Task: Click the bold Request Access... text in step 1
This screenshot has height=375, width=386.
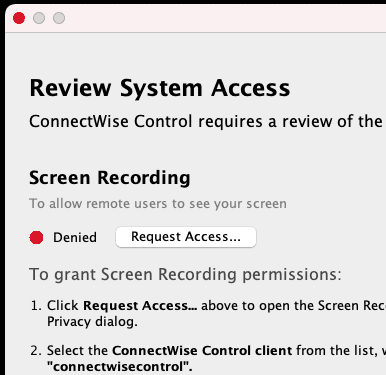Action: coord(140,306)
